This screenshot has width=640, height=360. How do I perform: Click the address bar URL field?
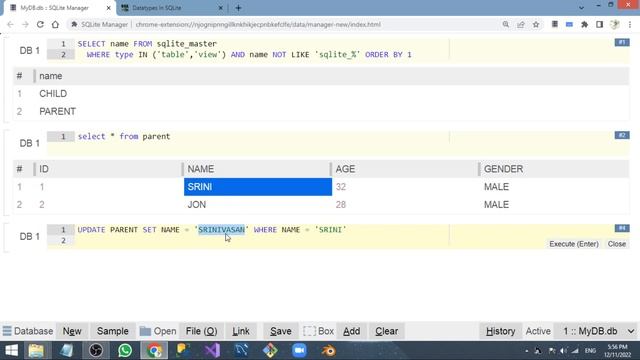(x=258, y=24)
